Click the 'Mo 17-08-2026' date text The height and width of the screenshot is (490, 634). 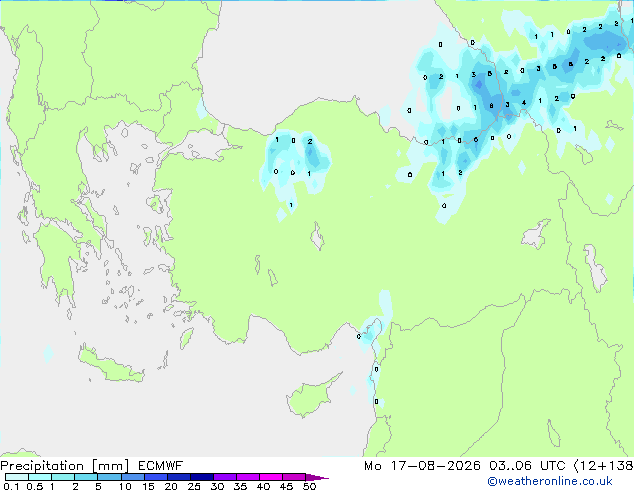pyautogui.click(x=422, y=466)
